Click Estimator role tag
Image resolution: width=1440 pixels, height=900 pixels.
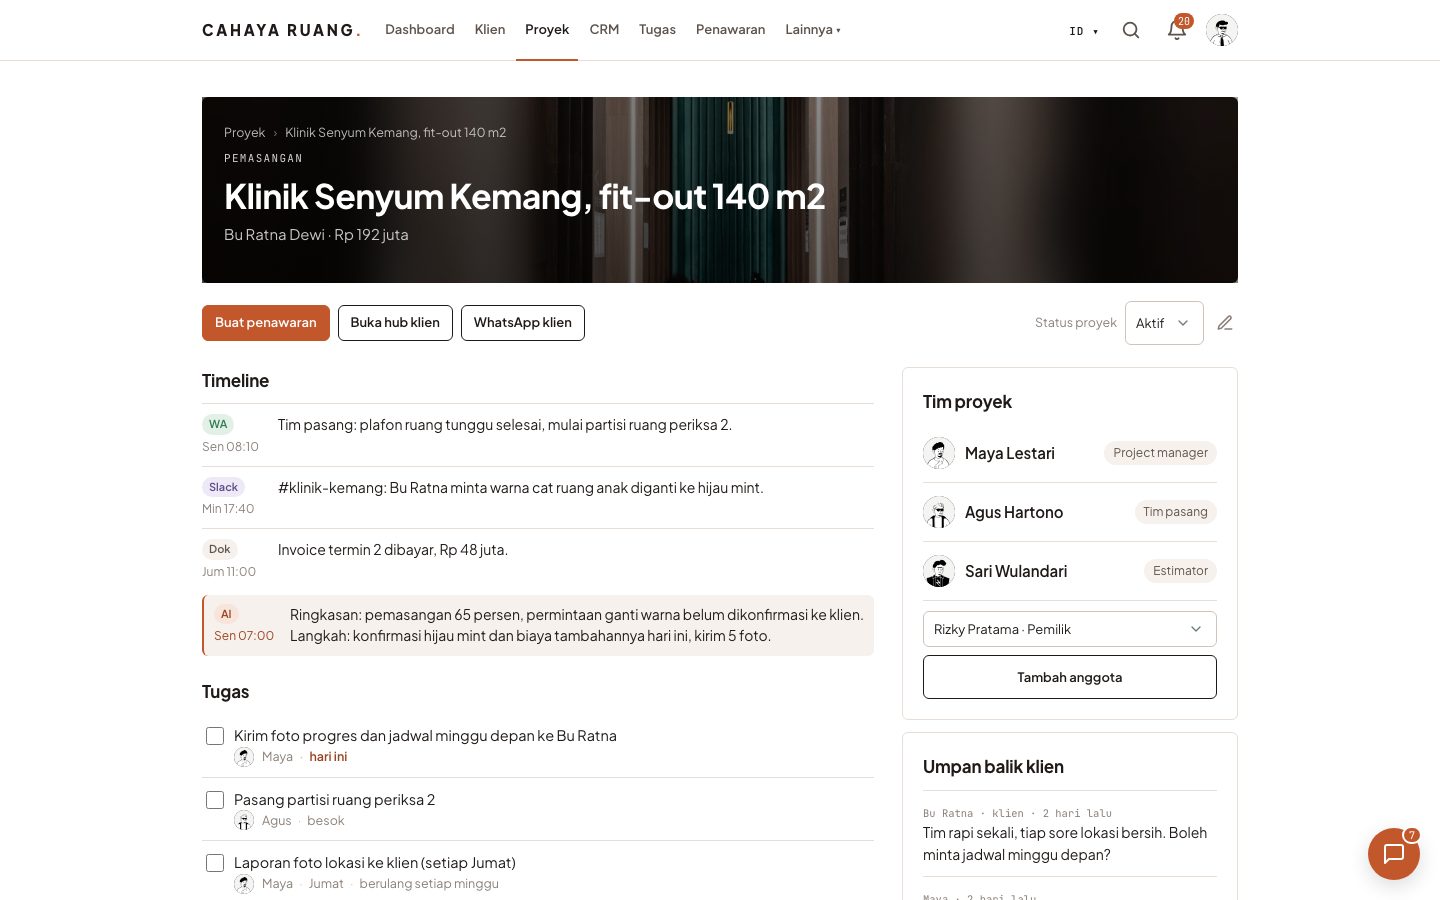(1180, 571)
